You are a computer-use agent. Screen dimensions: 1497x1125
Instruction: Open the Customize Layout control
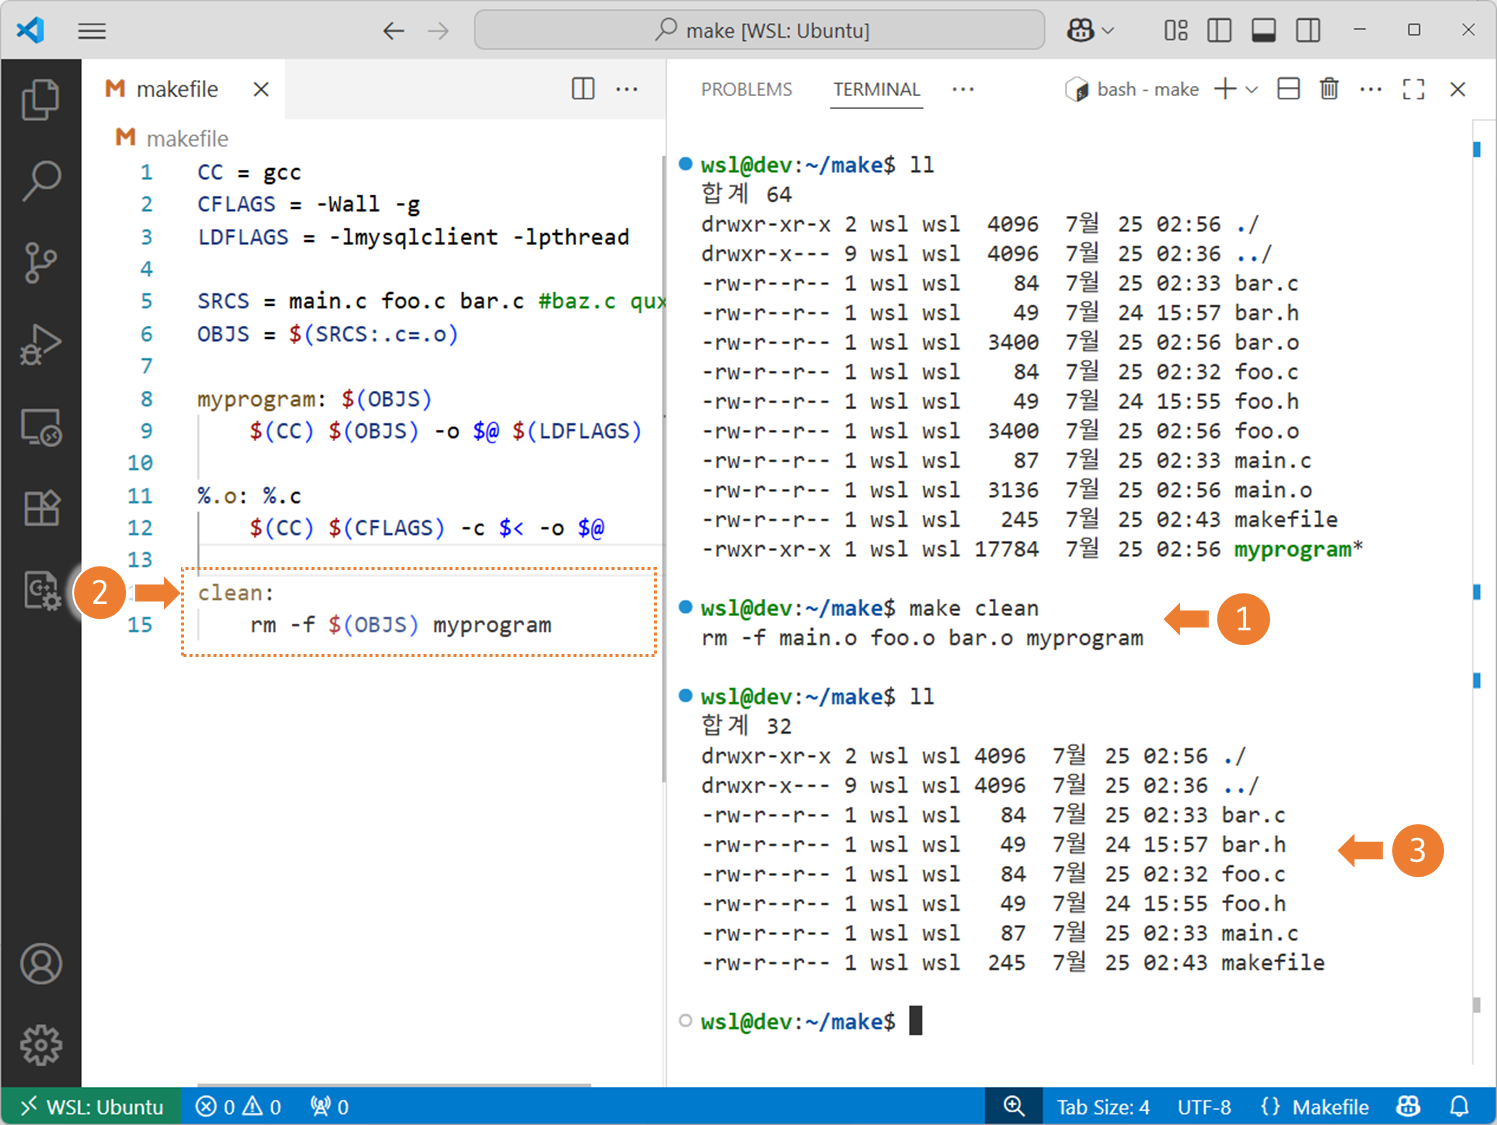[x=1176, y=31]
